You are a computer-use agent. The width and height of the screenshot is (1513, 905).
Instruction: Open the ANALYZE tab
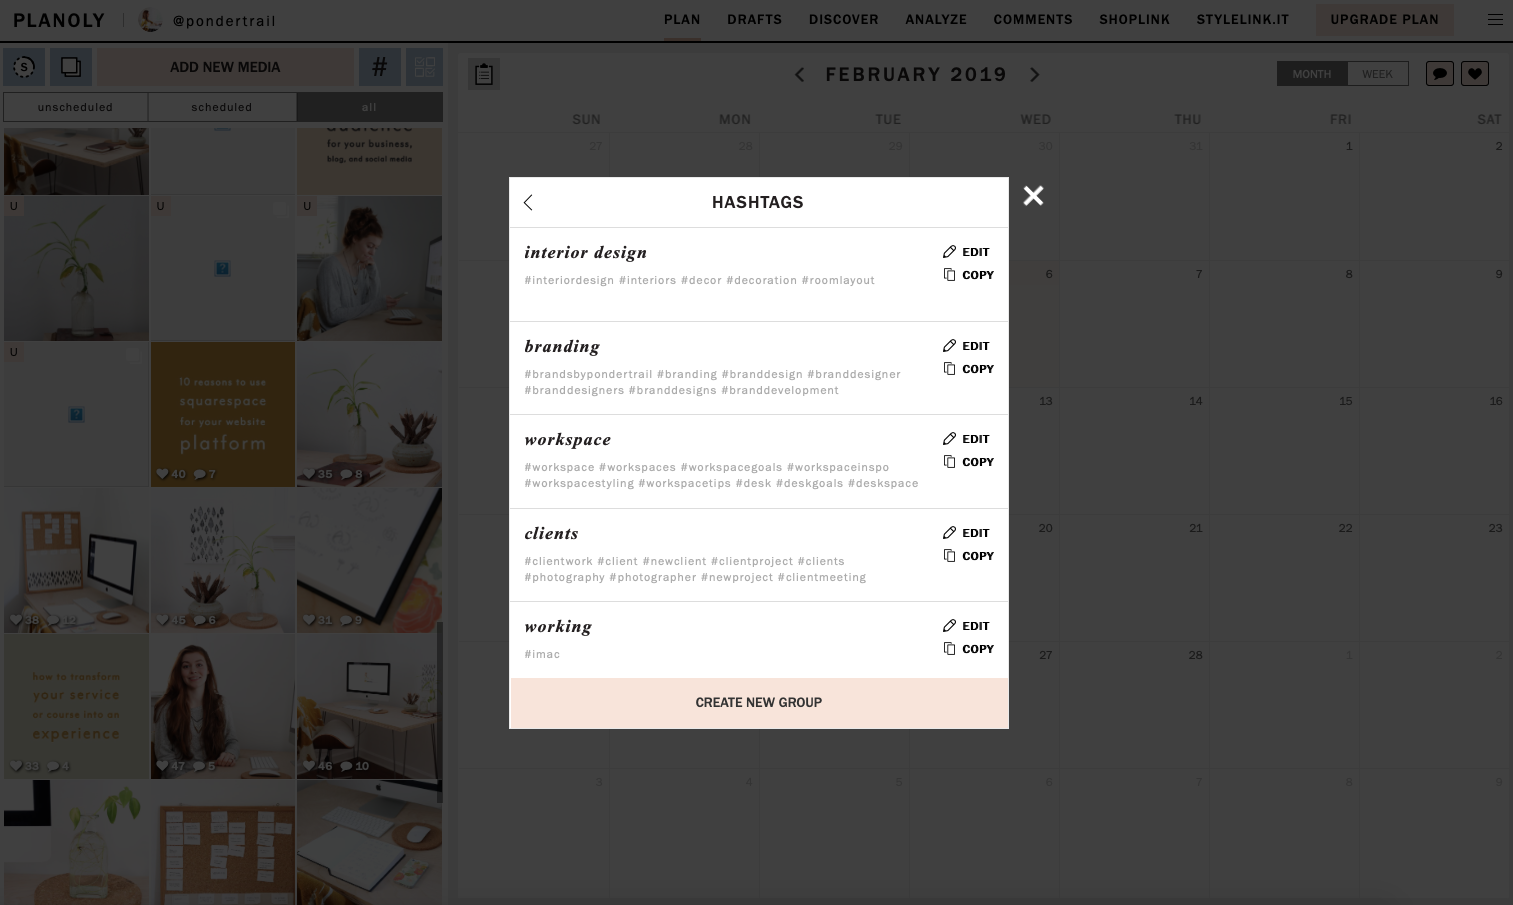pos(936,19)
